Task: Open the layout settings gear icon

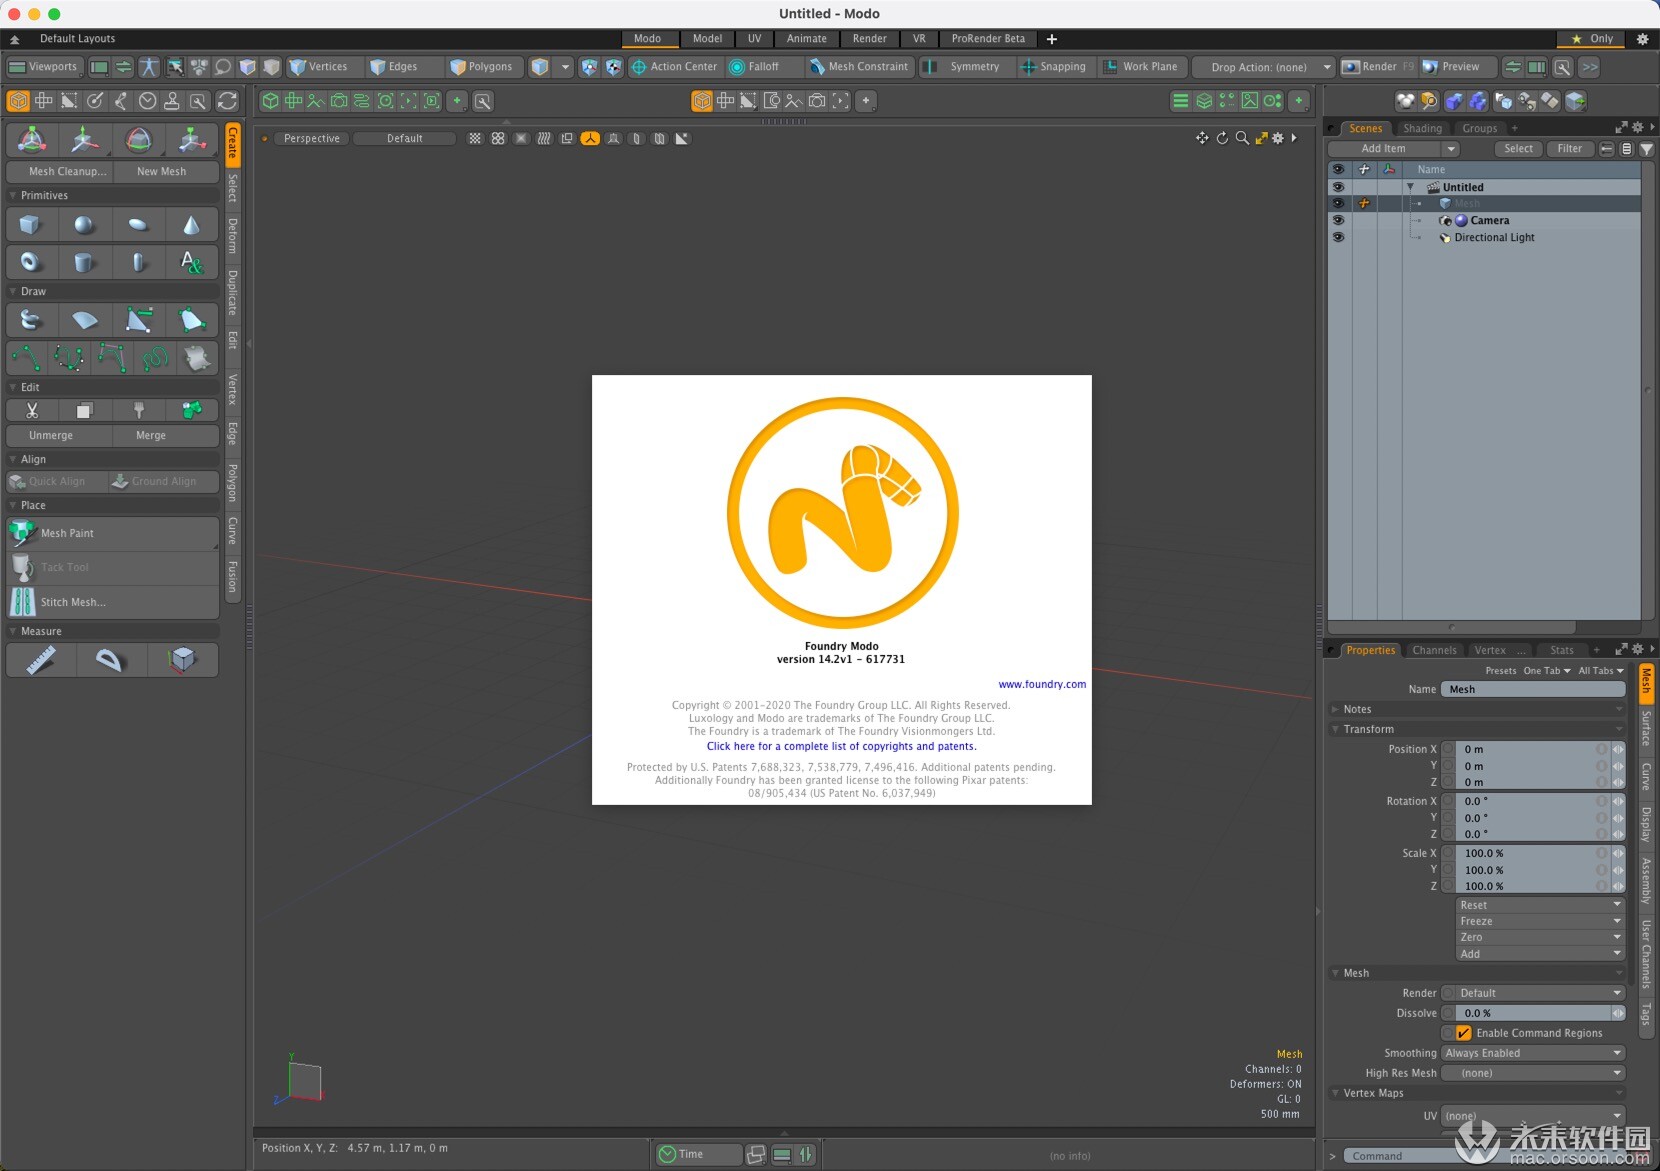Action: [x=1642, y=39]
